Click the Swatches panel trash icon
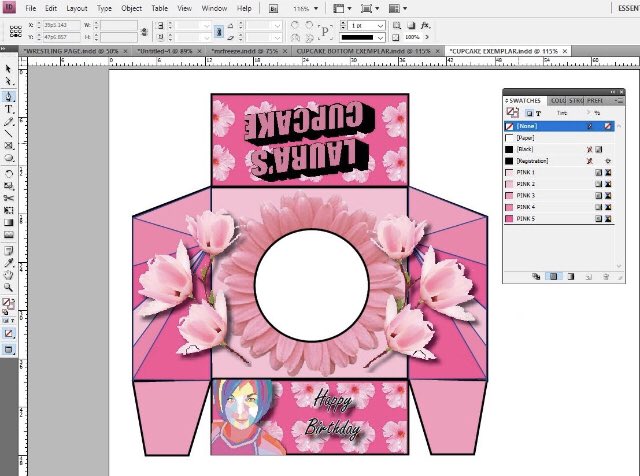Viewport: 640px width, 476px height. tap(606, 277)
